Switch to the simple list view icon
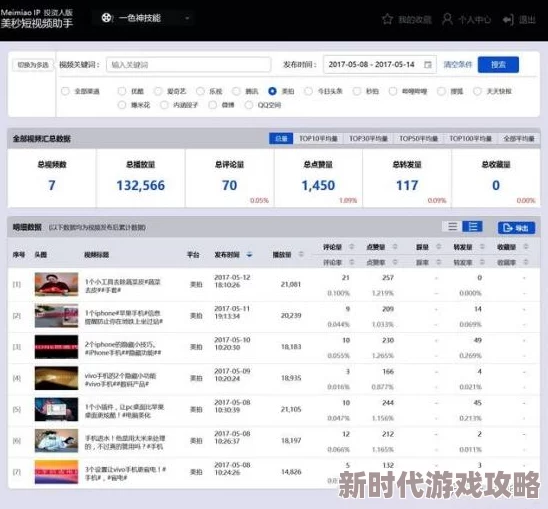 pyautogui.click(x=452, y=227)
